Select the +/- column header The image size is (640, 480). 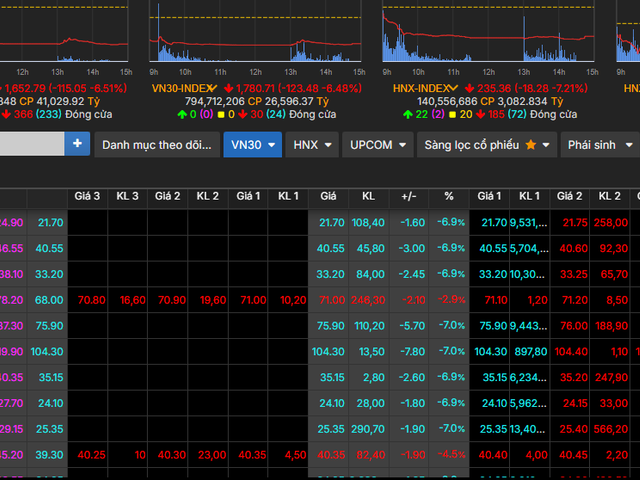(410, 196)
